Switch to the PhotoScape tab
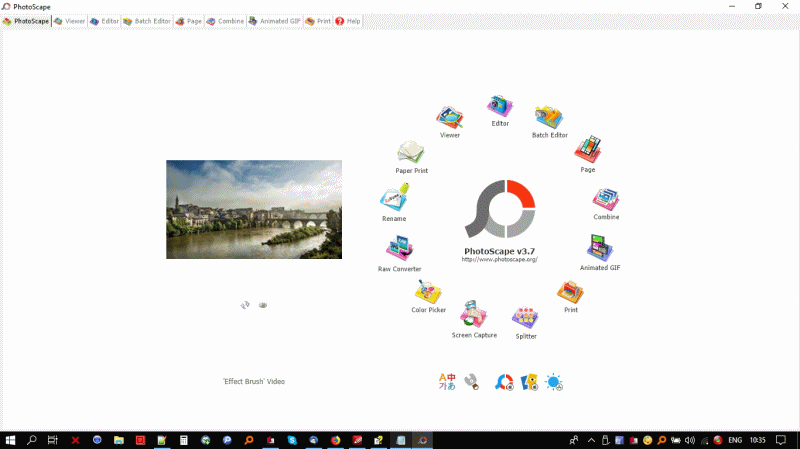The image size is (800, 449). [x=26, y=21]
